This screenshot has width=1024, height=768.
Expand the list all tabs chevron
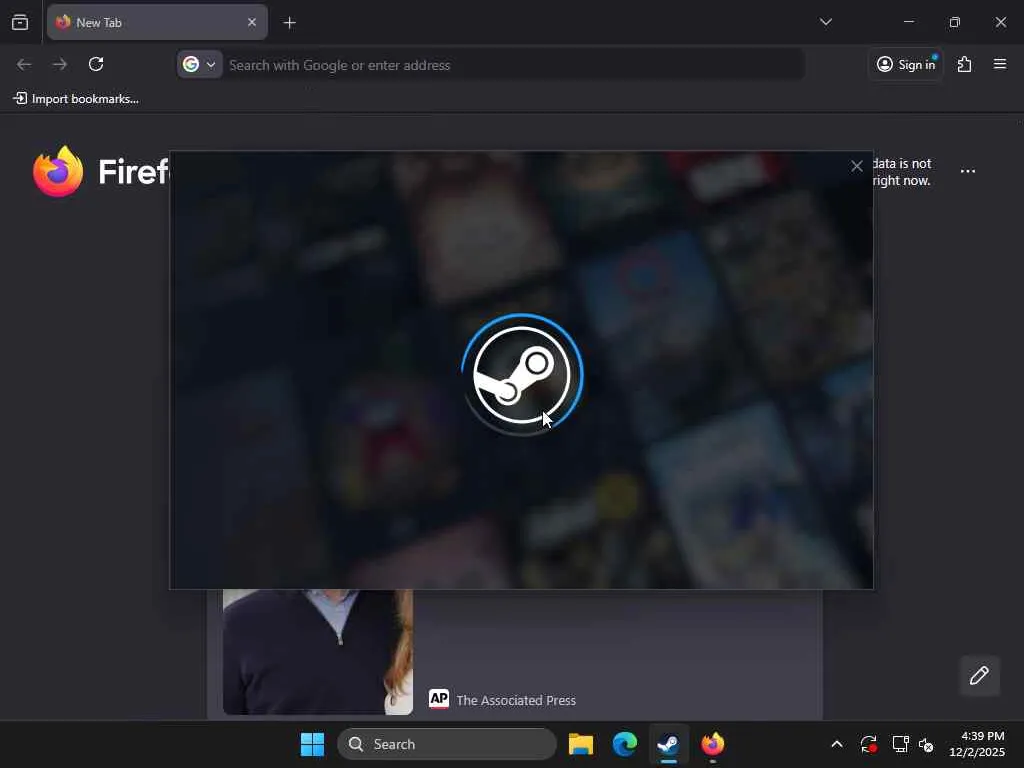coord(825,22)
